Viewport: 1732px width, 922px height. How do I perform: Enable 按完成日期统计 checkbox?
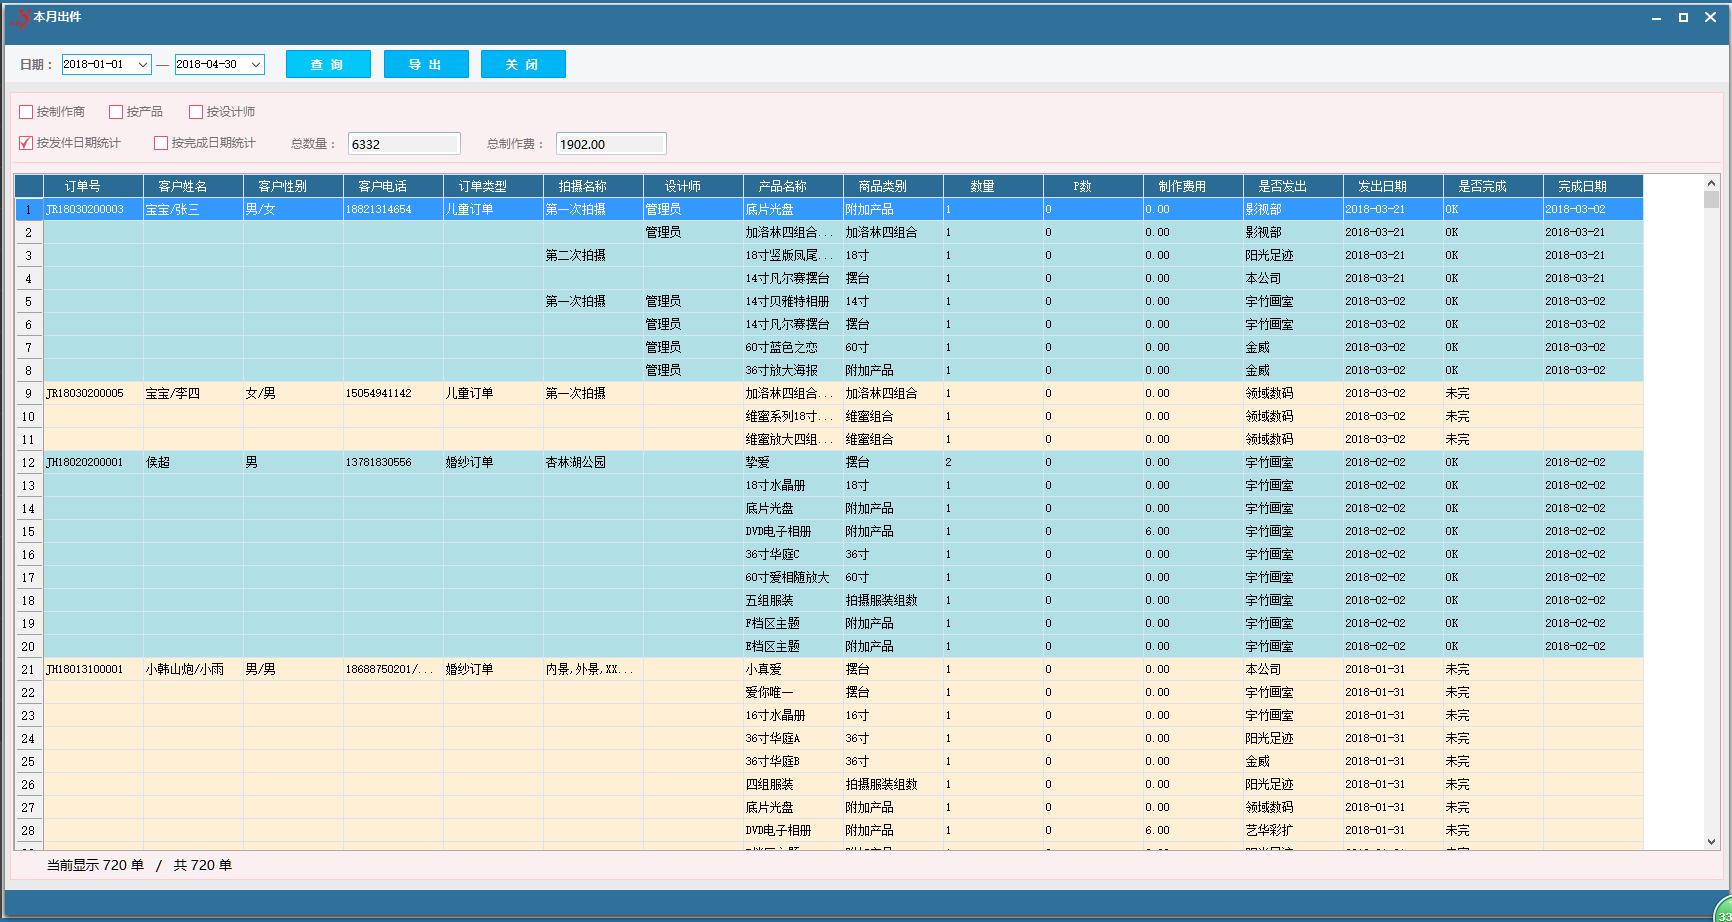(161, 143)
